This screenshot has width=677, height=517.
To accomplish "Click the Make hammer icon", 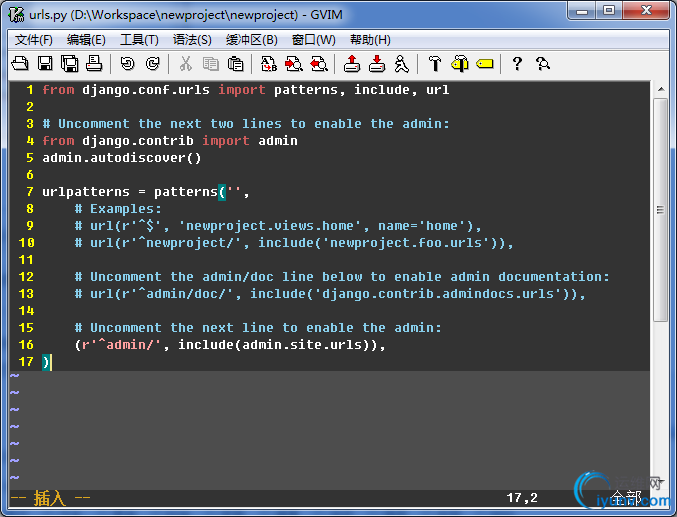I will [435, 64].
